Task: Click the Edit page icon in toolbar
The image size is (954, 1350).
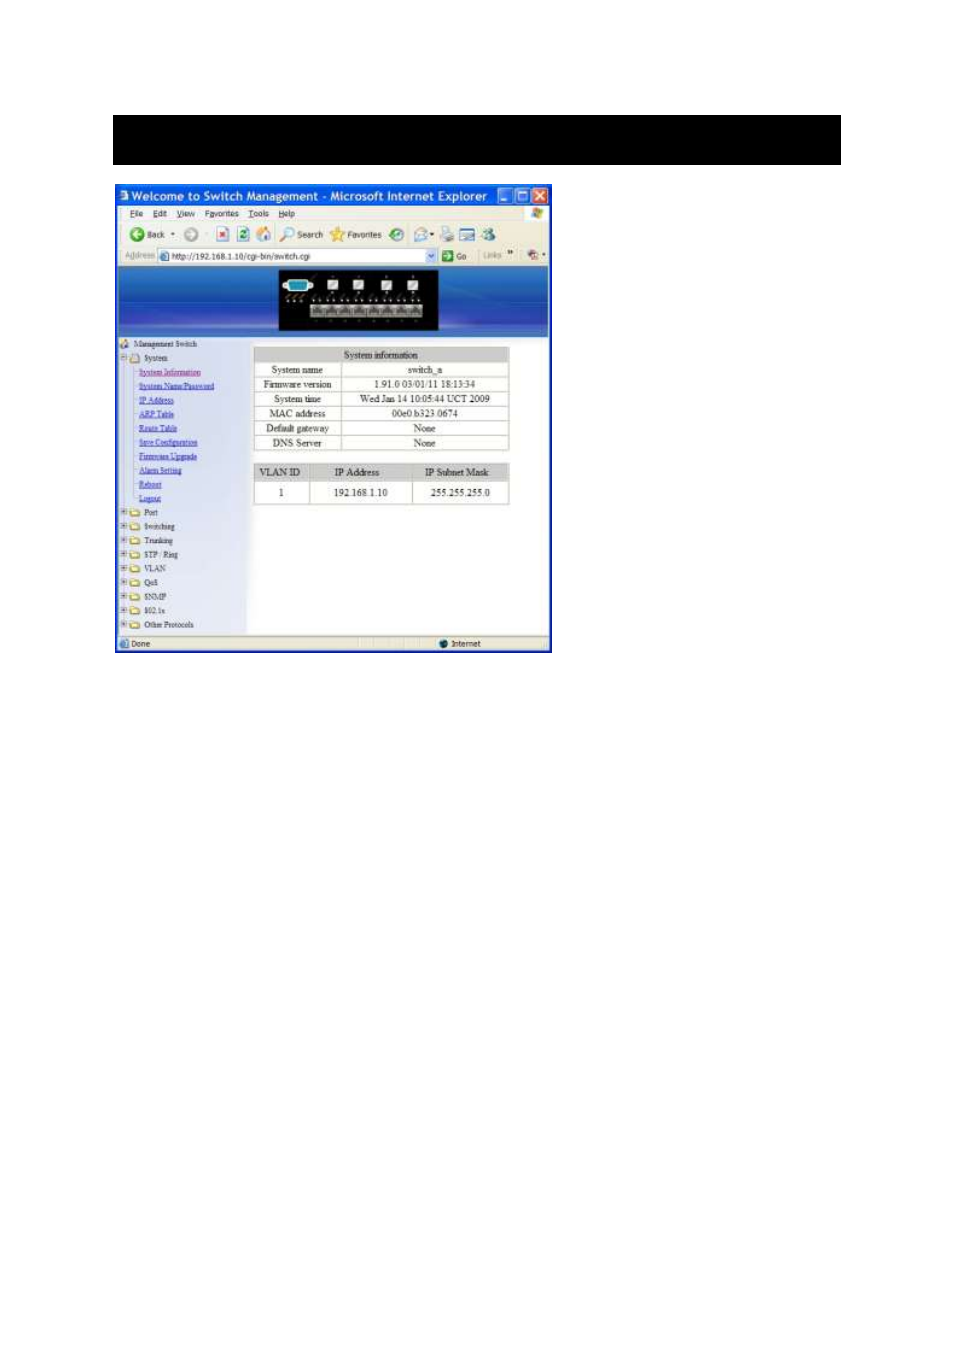Action: pos(467,235)
